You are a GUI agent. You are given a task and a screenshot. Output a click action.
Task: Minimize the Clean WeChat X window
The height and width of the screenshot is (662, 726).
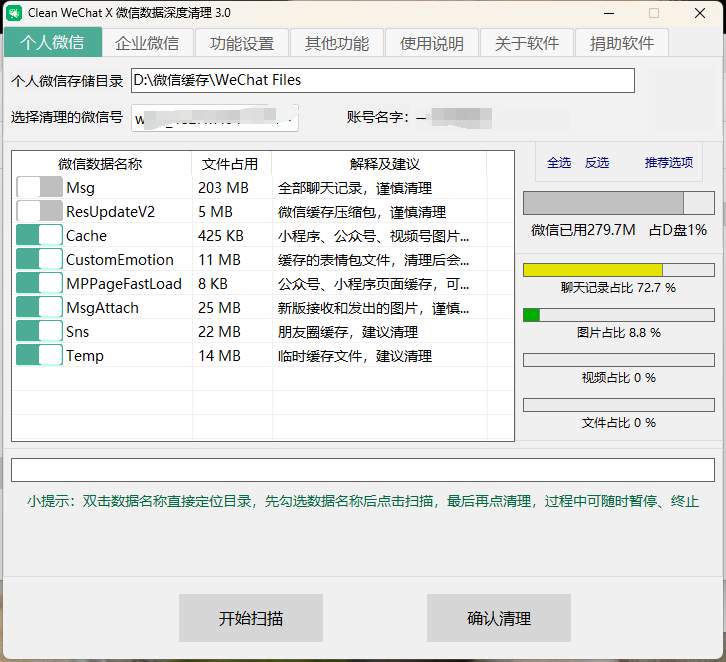pos(609,13)
